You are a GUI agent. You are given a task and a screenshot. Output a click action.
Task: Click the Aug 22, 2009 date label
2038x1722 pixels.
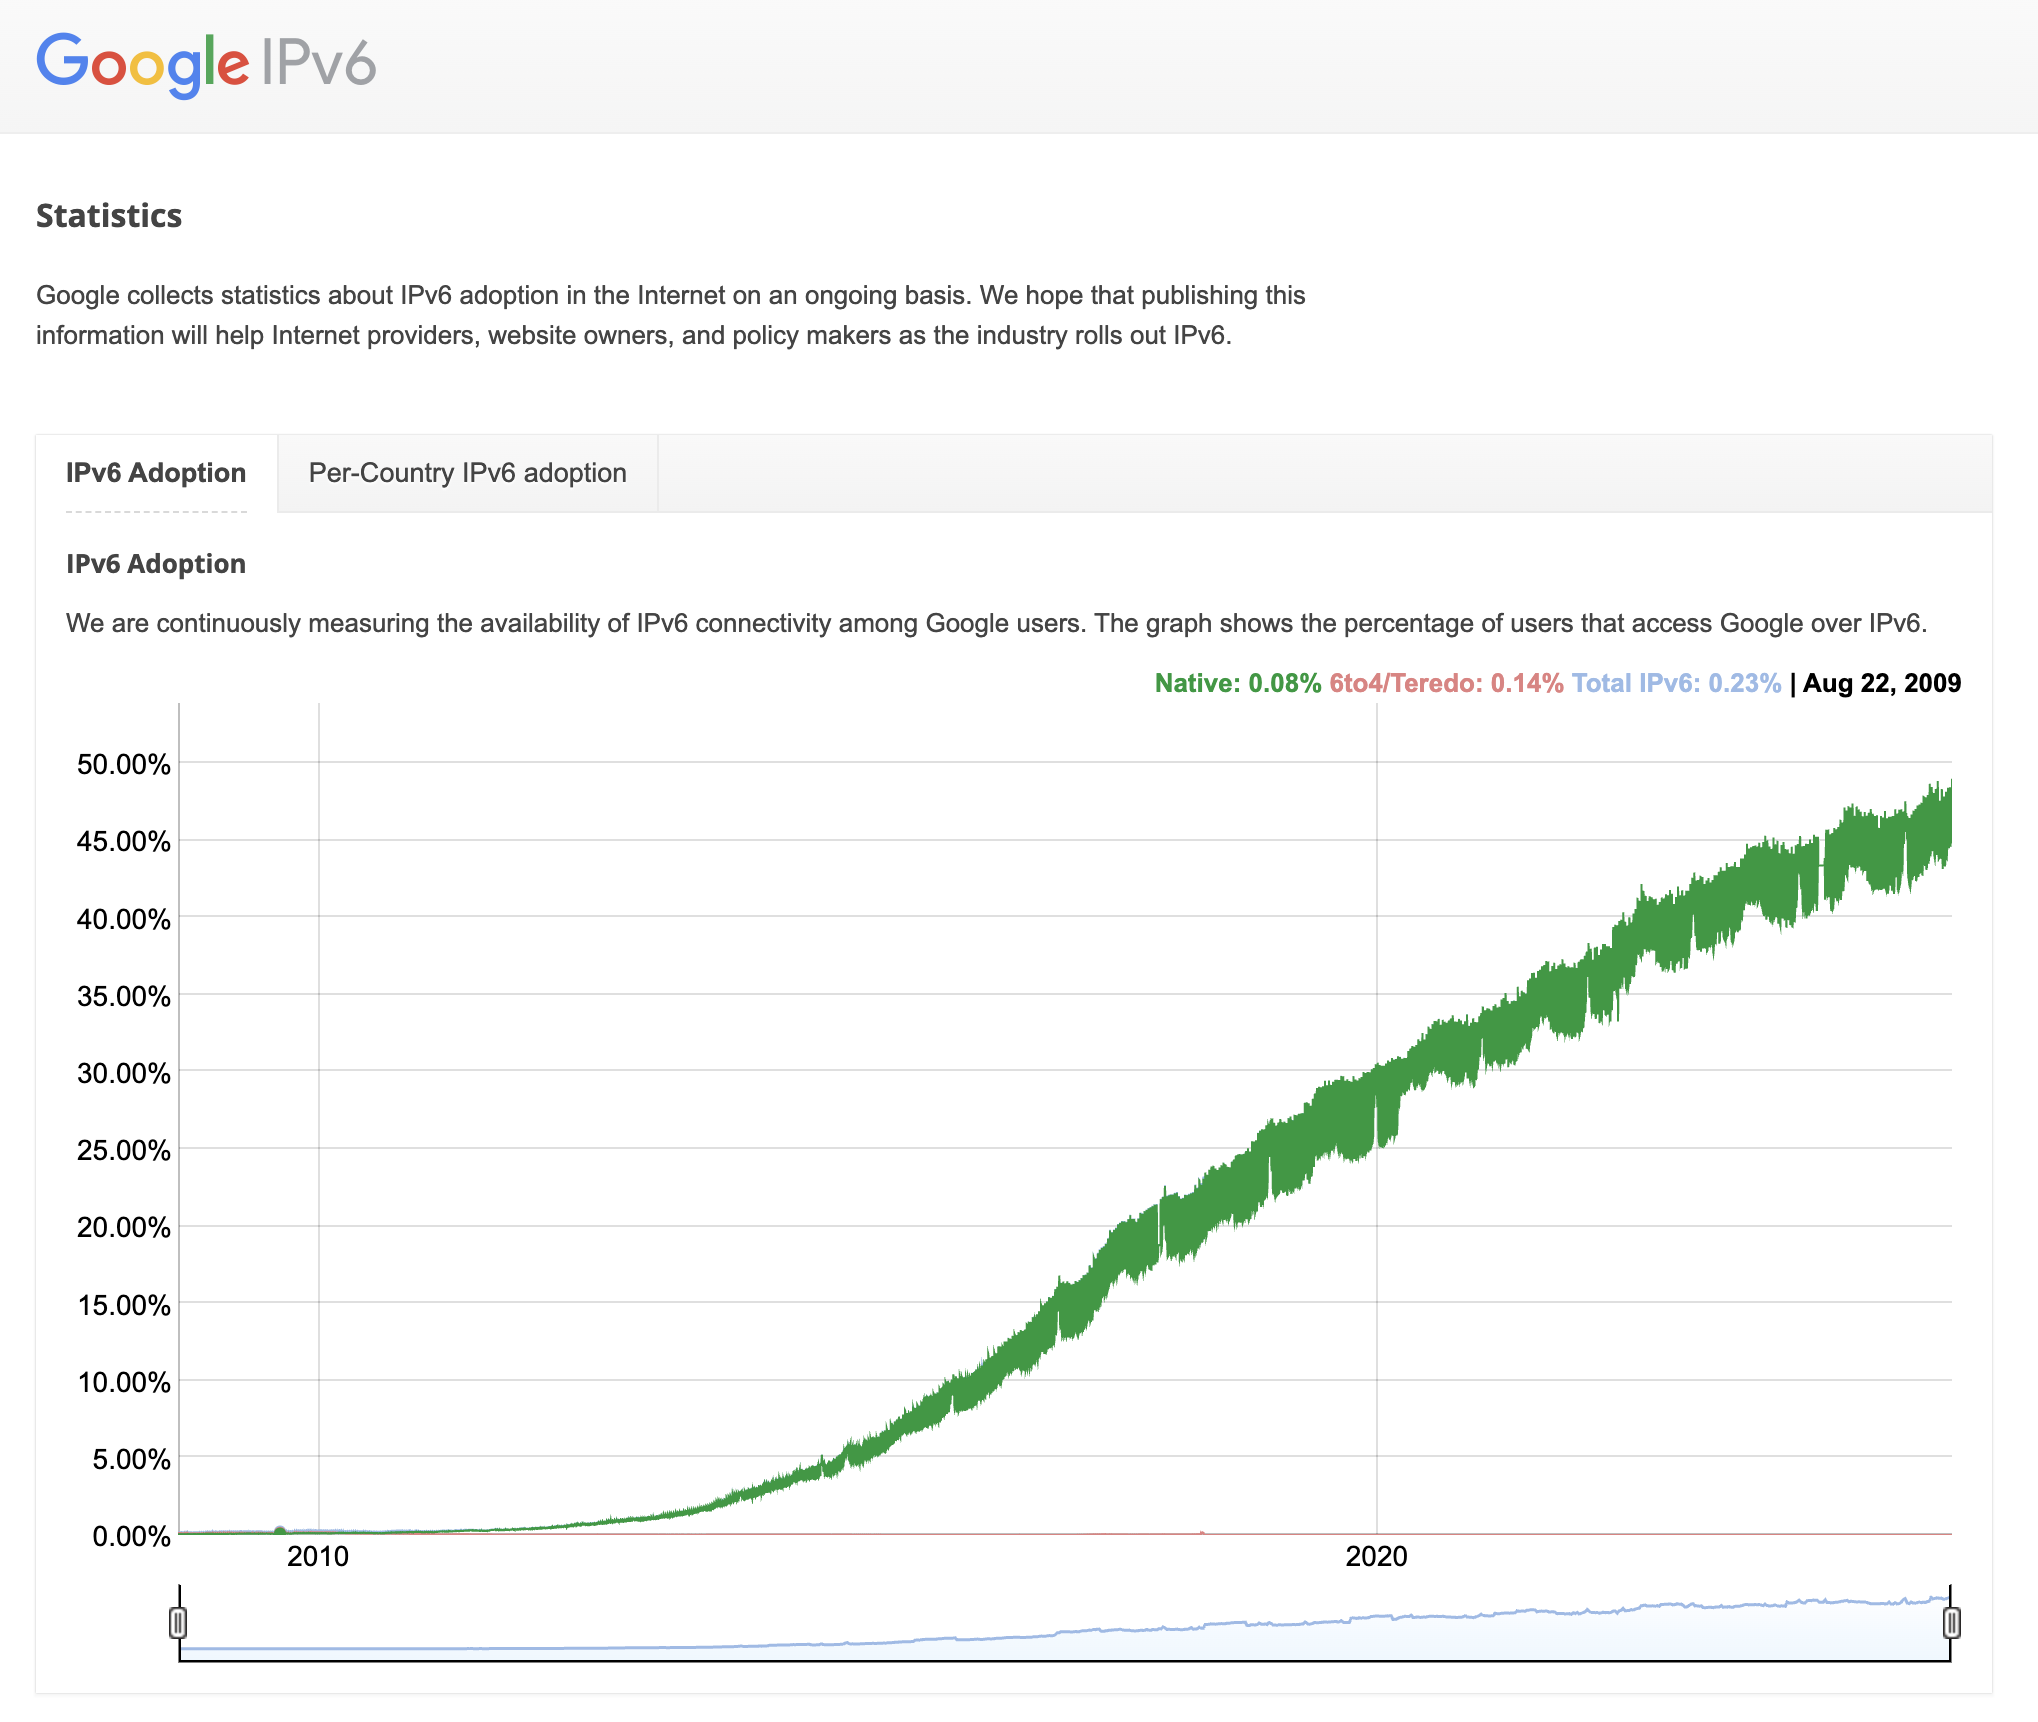point(1881,683)
